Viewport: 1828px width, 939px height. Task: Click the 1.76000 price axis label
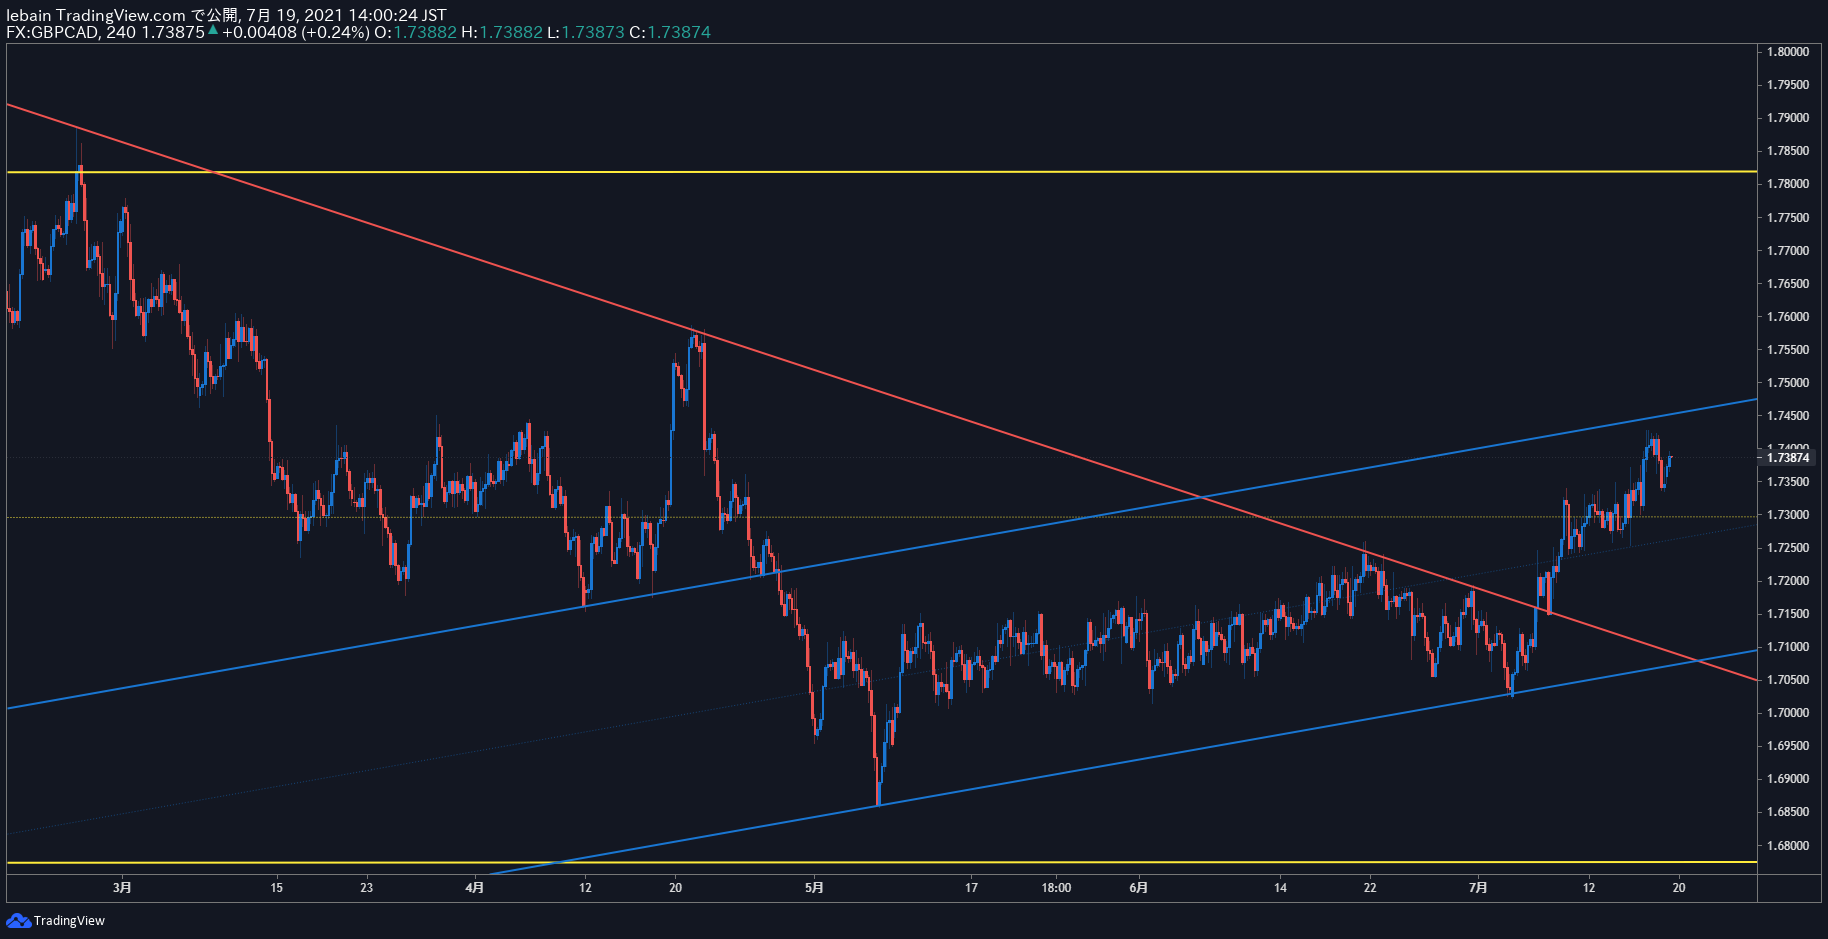[1788, 317]
